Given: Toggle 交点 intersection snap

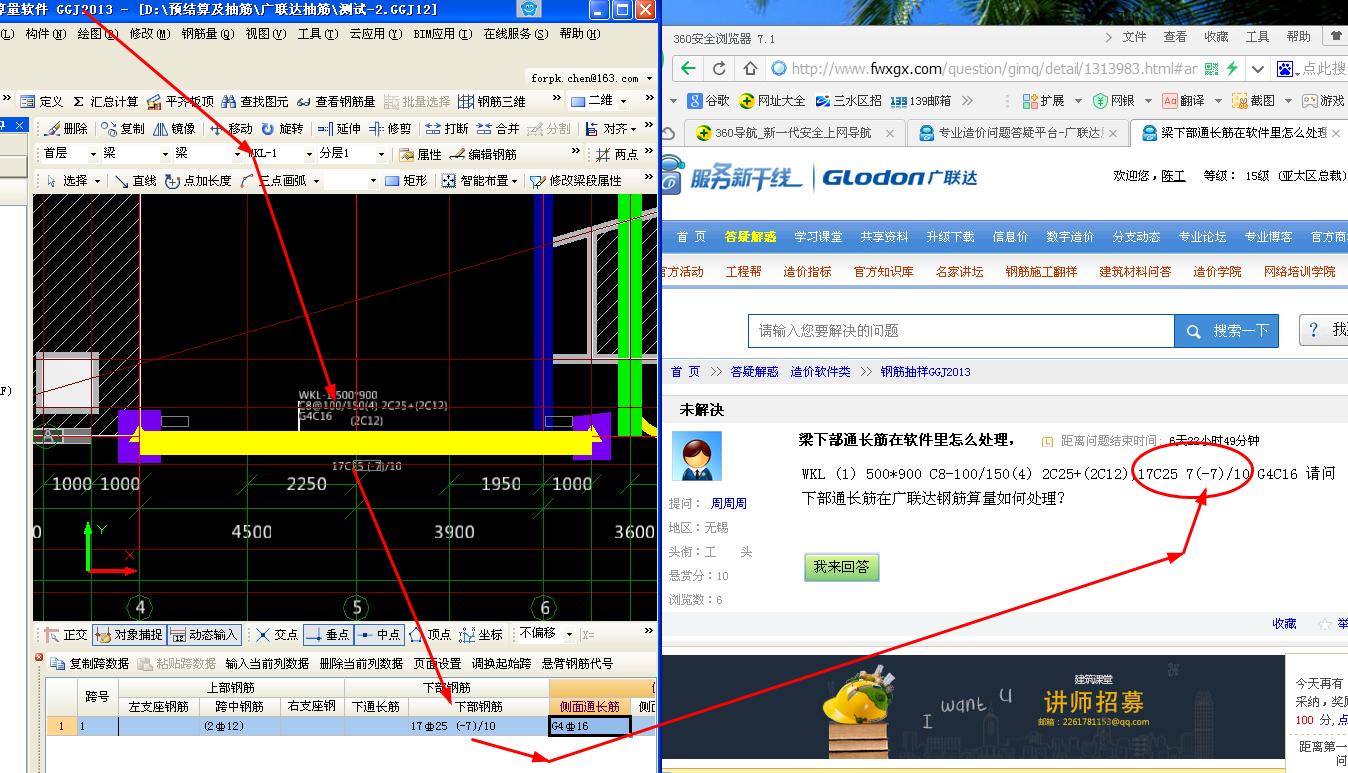Looking at the screenshot, I should (277, 634).
